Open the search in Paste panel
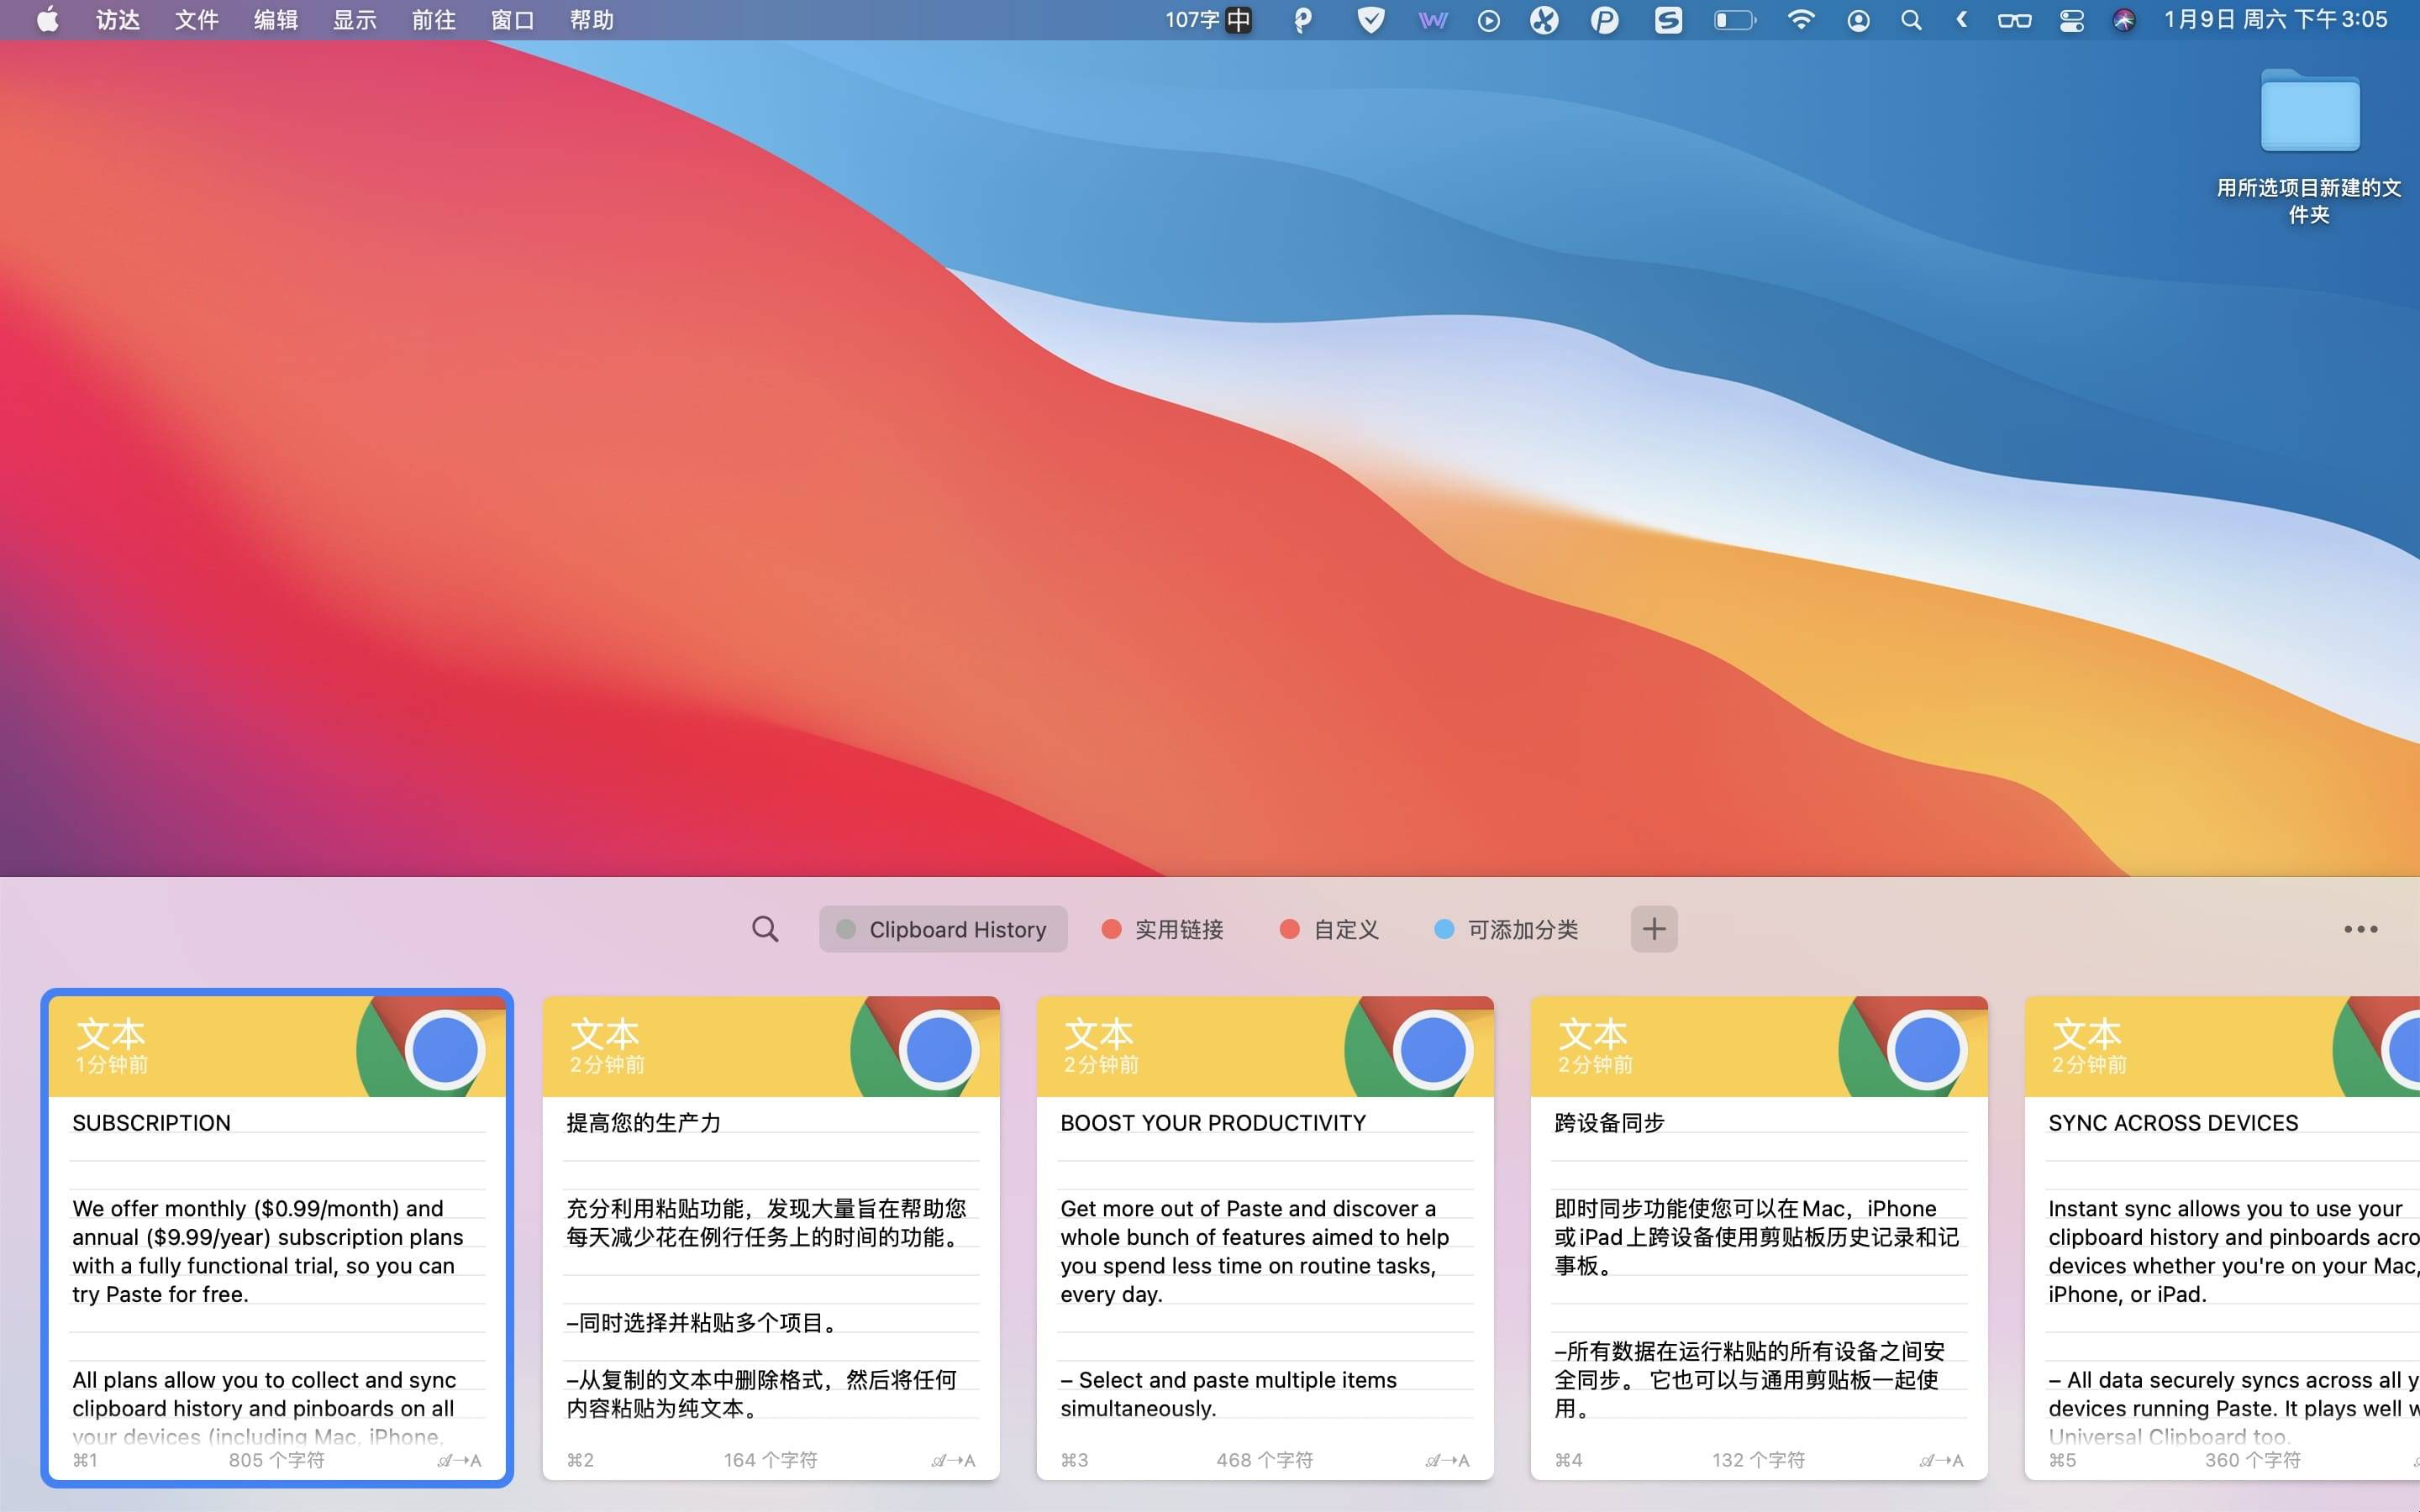The width and height of the screenshot is (2420, 1512). [765, 929]
